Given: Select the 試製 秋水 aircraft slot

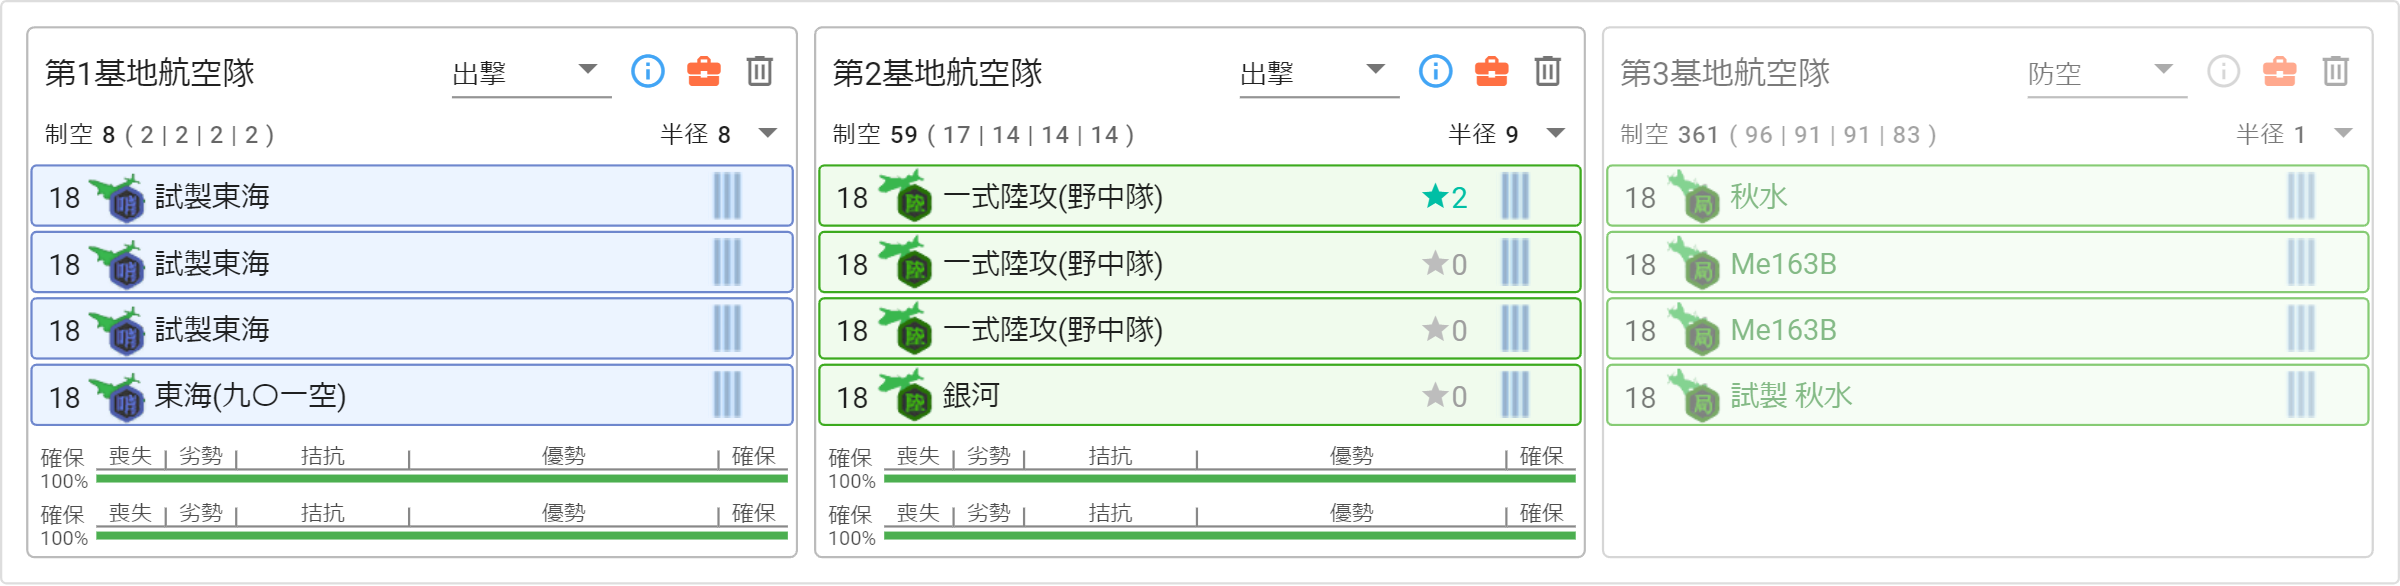Looking at the screenshot, I should [x=1987, y=395].
